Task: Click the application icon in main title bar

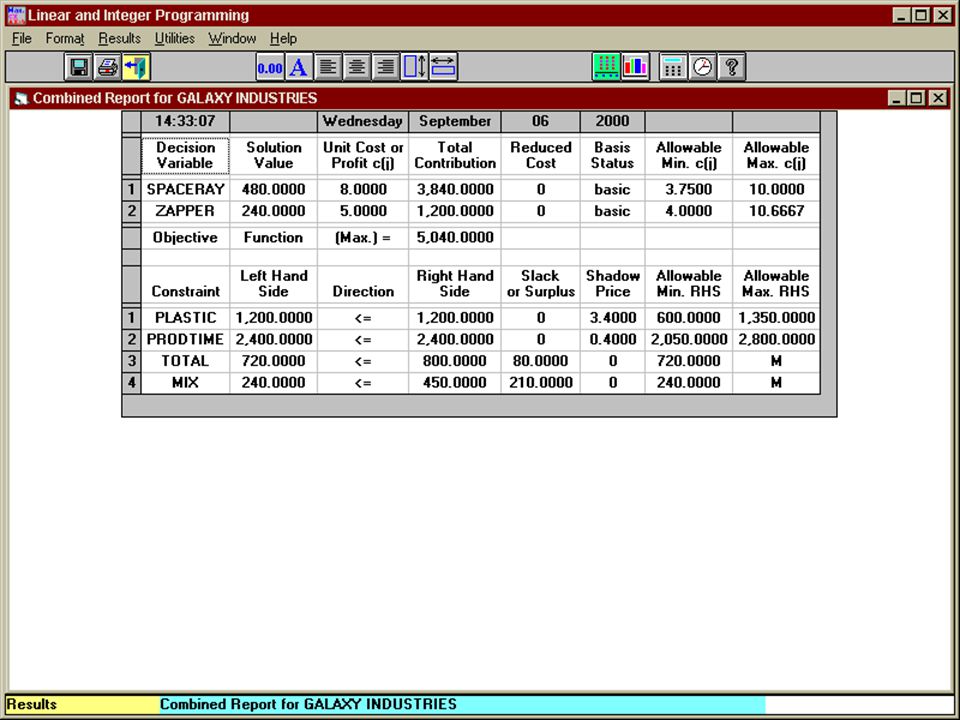Action: tap(16, 15)
